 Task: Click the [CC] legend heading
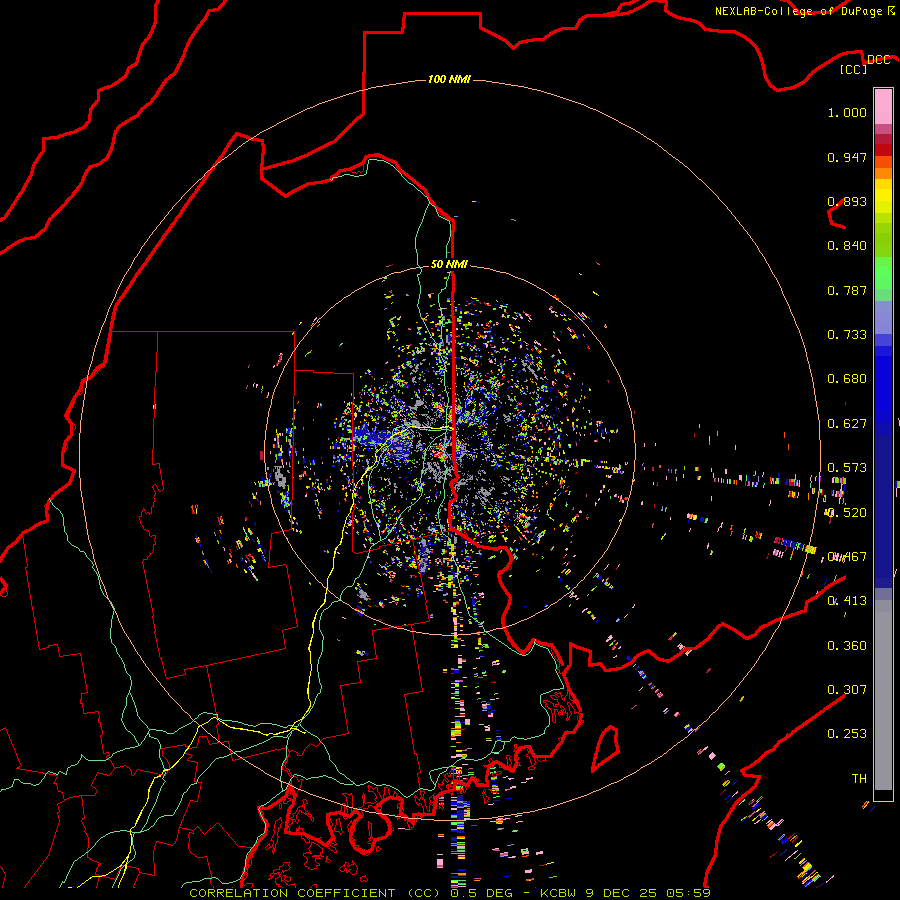pyautogui.click(x=854, y=69)
